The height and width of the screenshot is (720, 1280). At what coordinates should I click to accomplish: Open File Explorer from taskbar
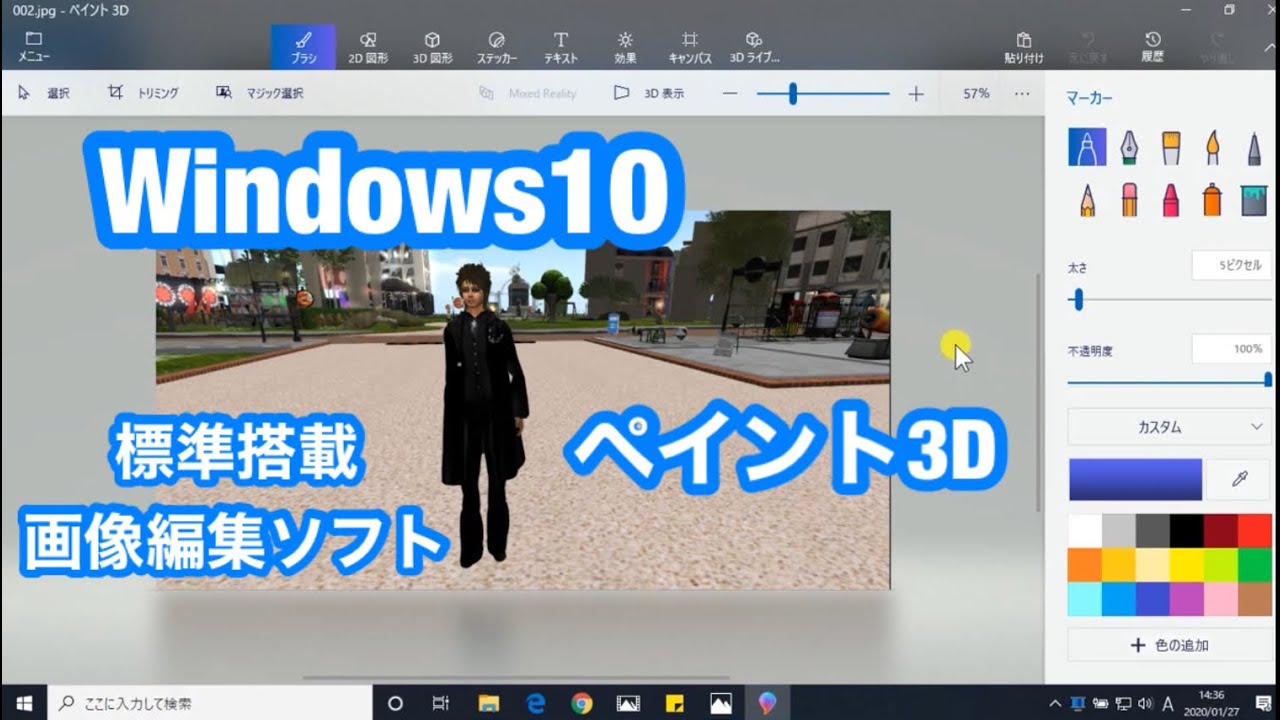[x=488, y=703]
